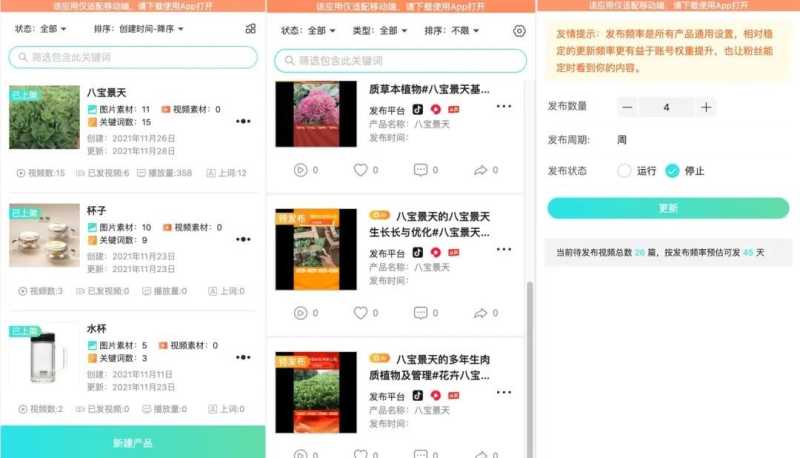Open more menu for 生长长与优化 video
This screenshot has height=458, width=800.
point(504,249)
